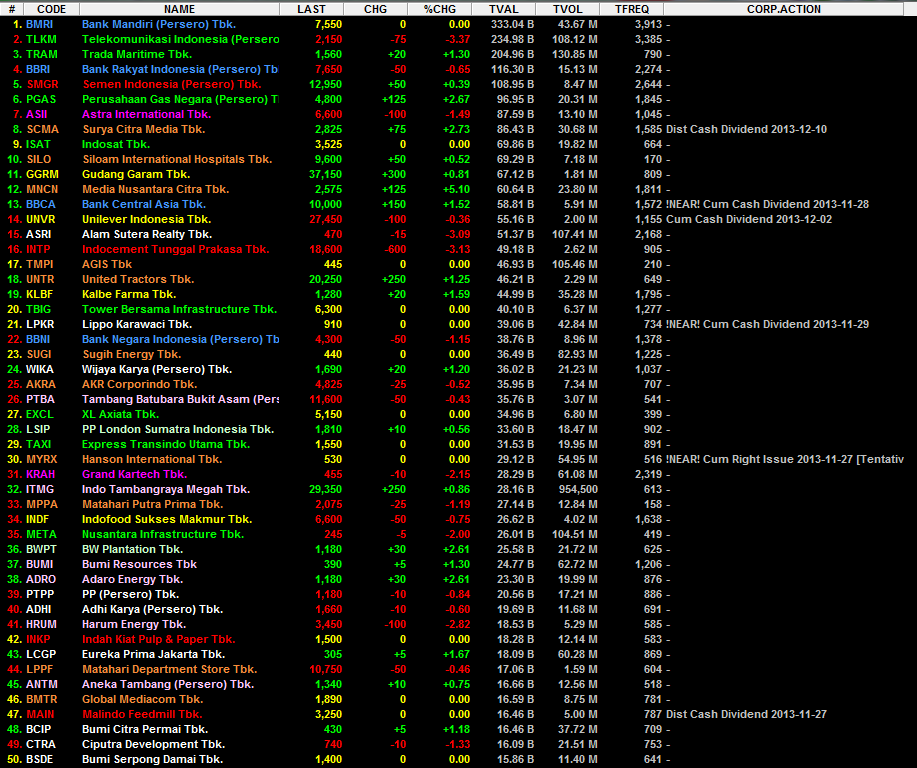Select stock code BWPT

pyautogui.click(x=42, y=549)
